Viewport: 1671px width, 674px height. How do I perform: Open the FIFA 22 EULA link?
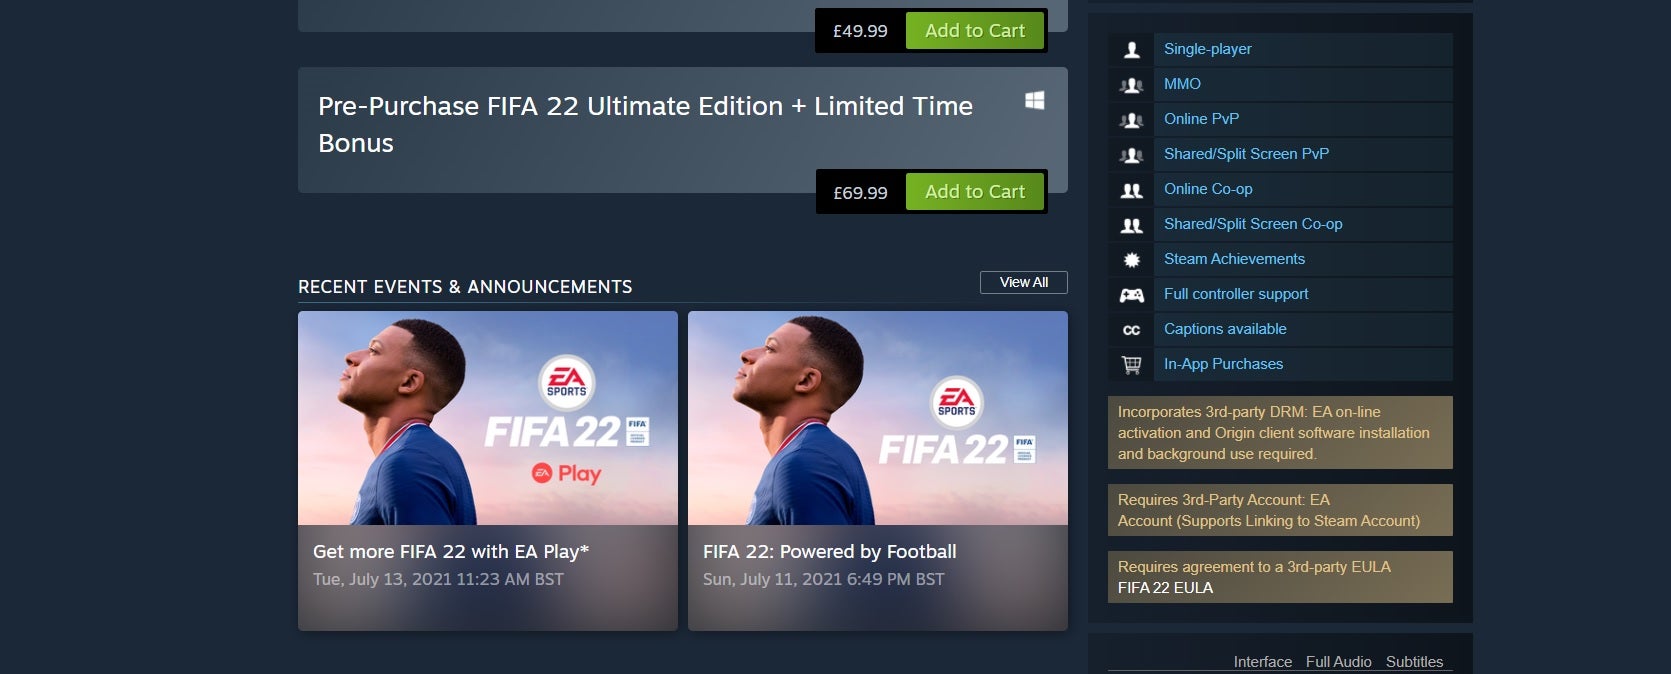pos(1165,588)
